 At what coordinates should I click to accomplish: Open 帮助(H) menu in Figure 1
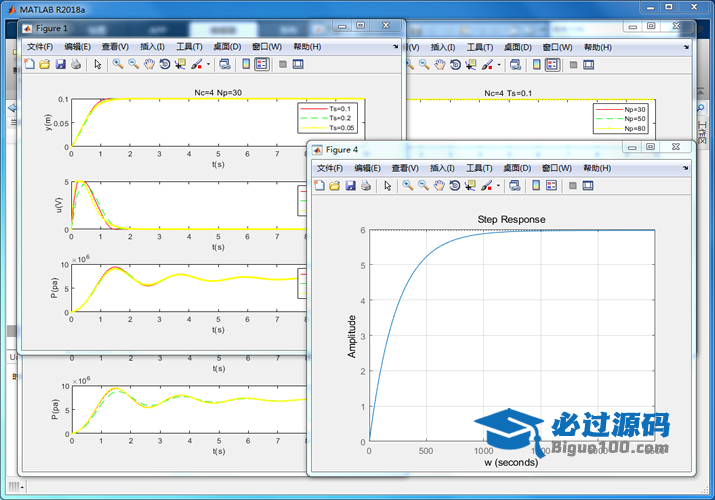click(x=307, y=47)
